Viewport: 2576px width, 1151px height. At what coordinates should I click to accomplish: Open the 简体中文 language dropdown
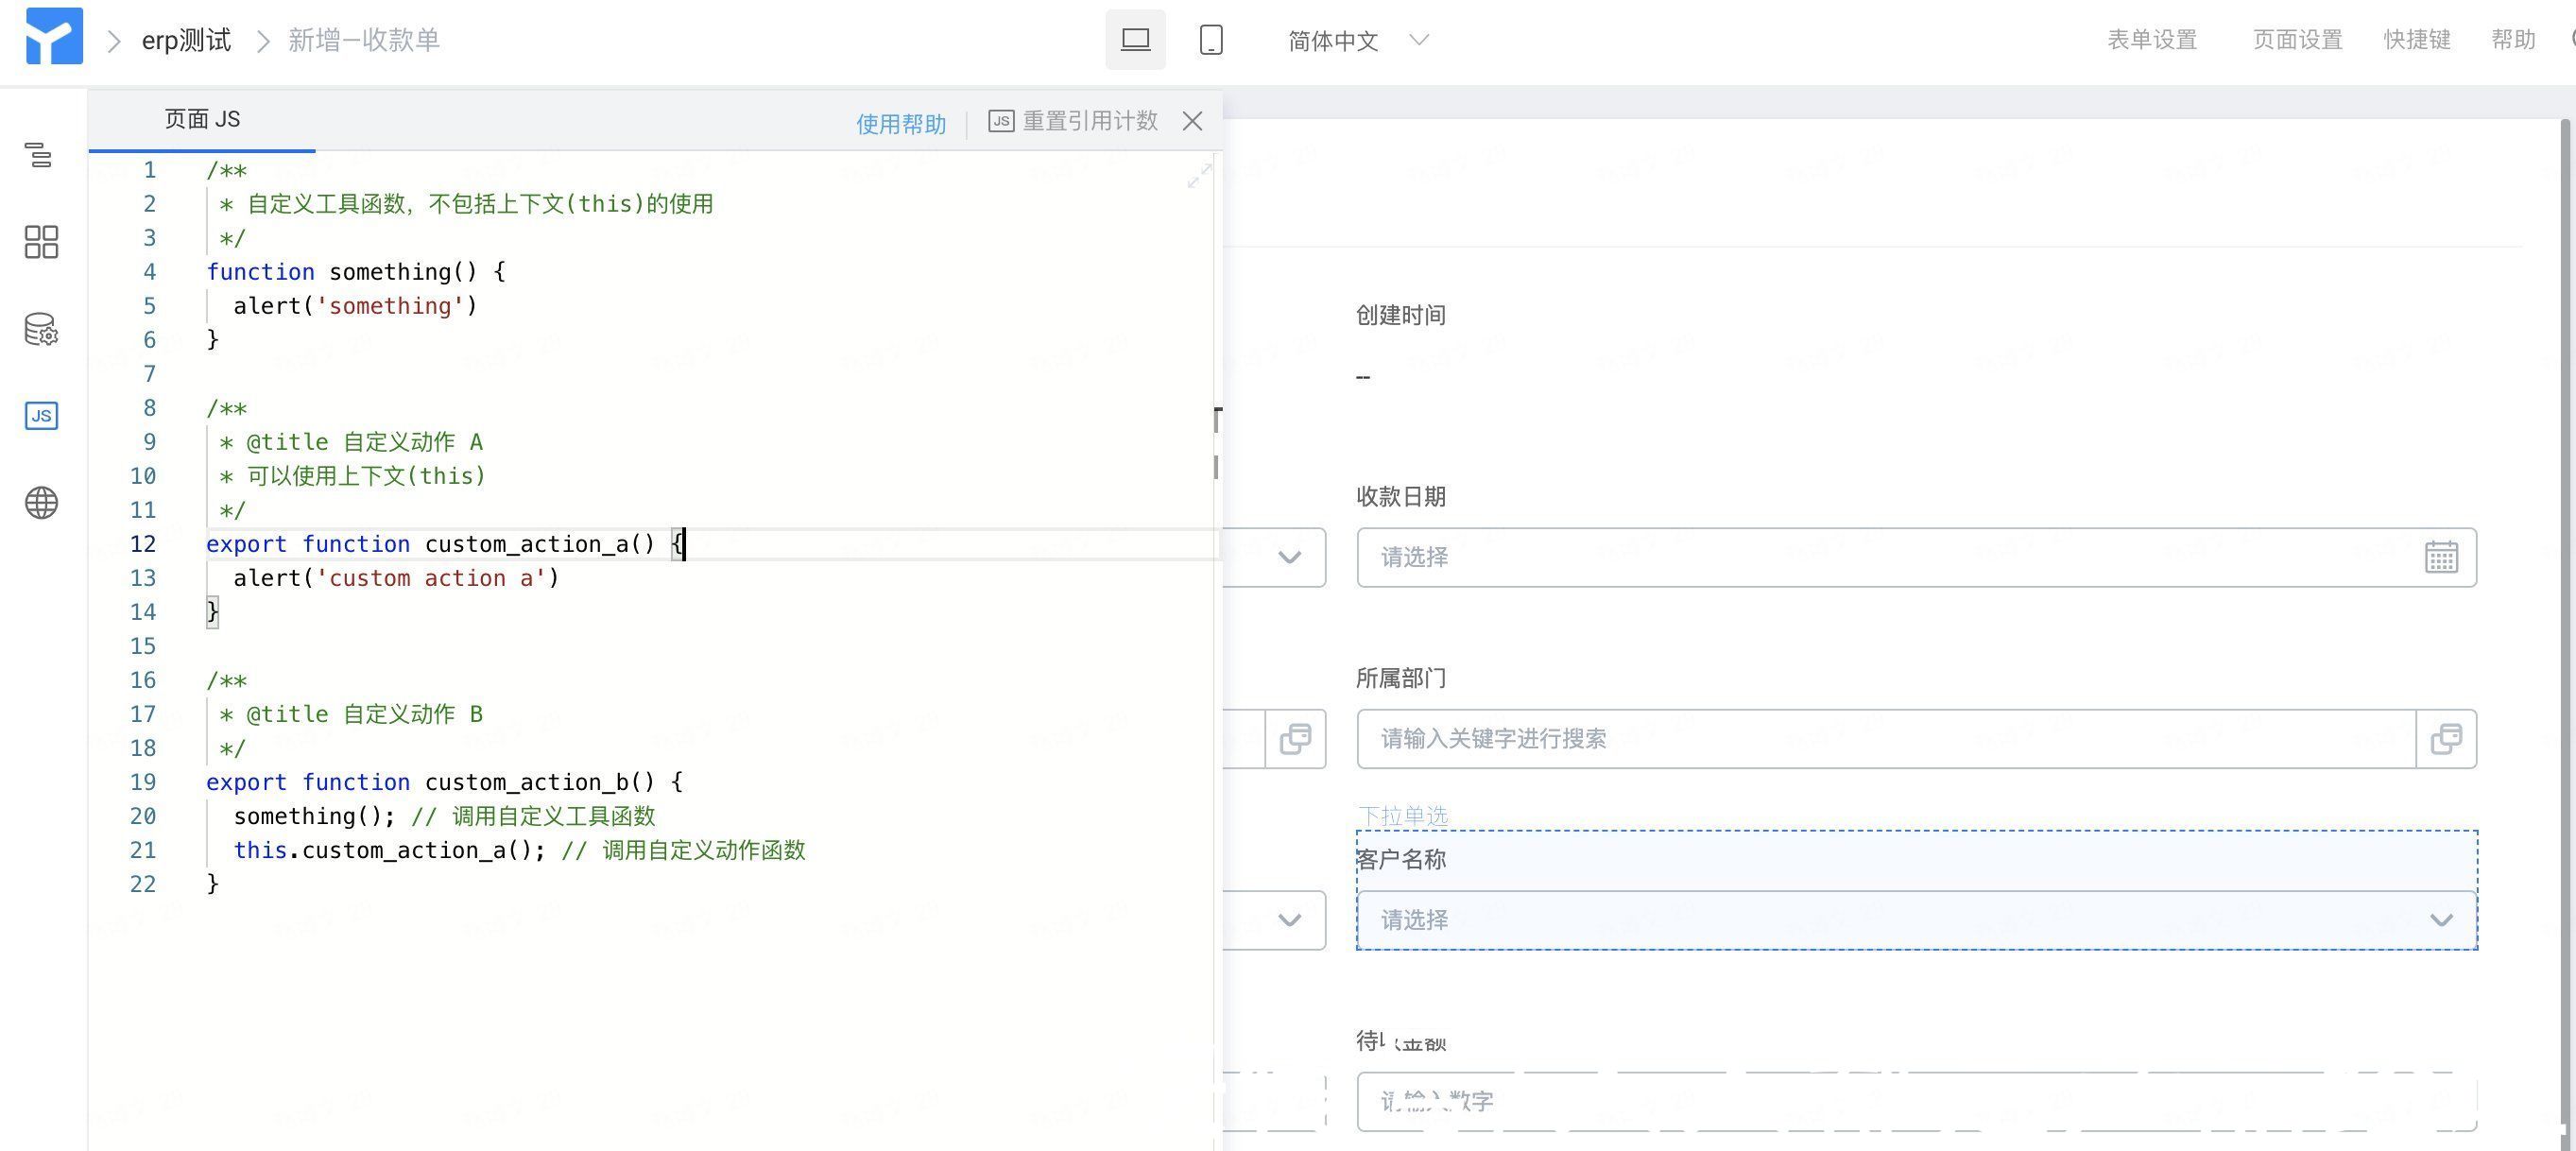point(1358,41)
